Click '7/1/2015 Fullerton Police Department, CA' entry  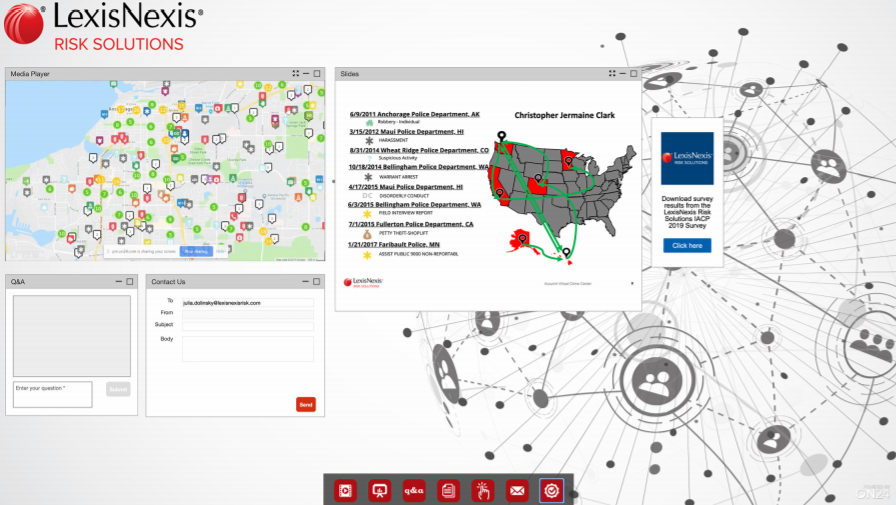coord(411,224)
